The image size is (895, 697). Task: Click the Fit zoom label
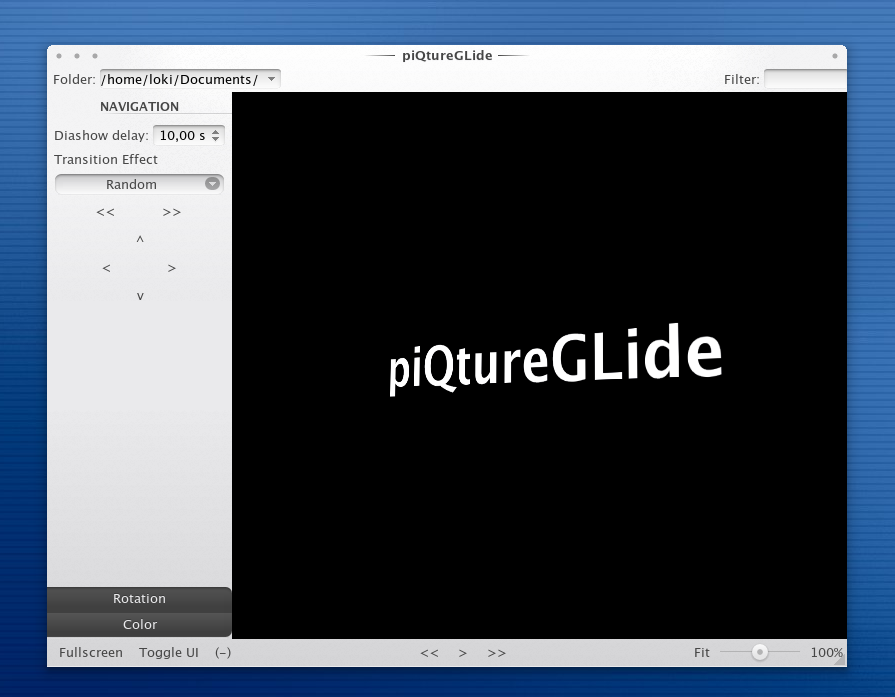point(702,652)
